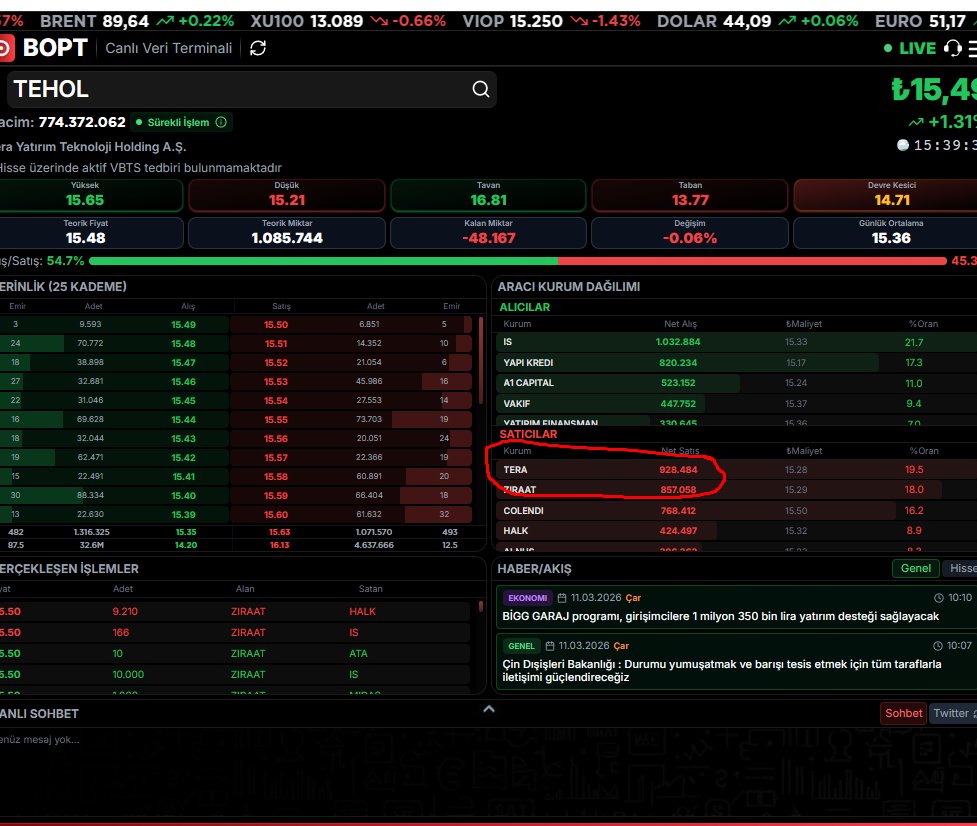This screenshot has height=826, width=977.
Task: Click calendar icon of GENEL news date
Action: (550, 646)
